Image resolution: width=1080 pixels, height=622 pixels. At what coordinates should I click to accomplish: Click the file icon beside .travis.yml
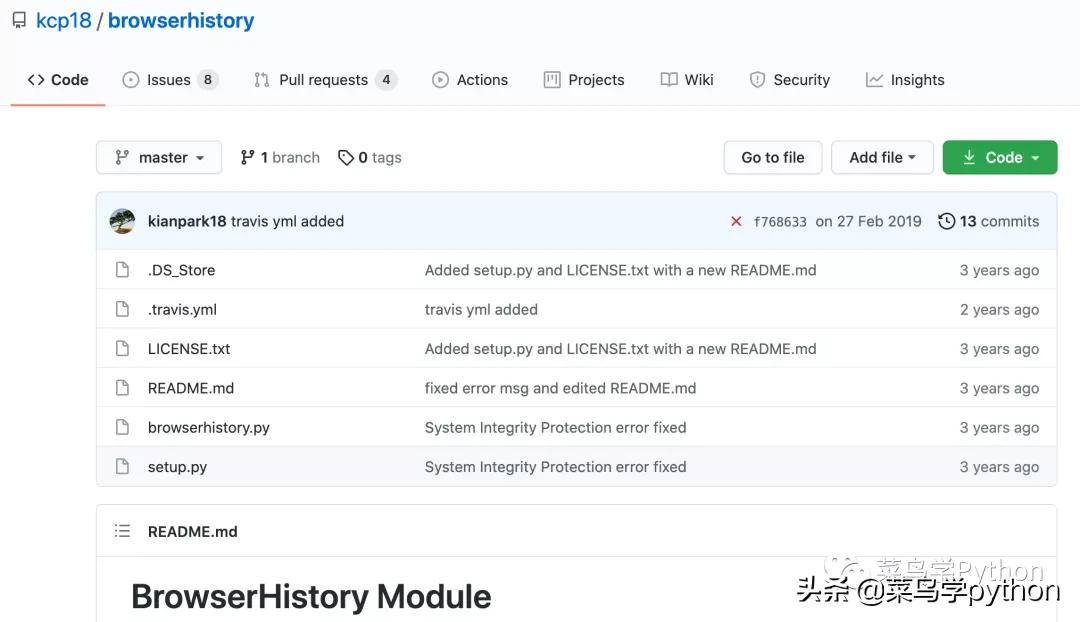[123, 309]
